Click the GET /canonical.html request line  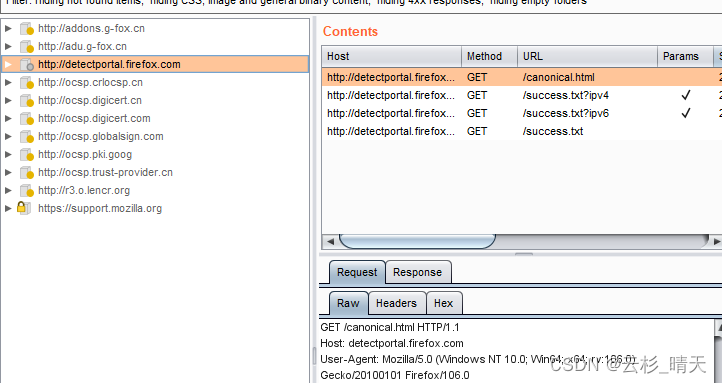click(390, 327)
